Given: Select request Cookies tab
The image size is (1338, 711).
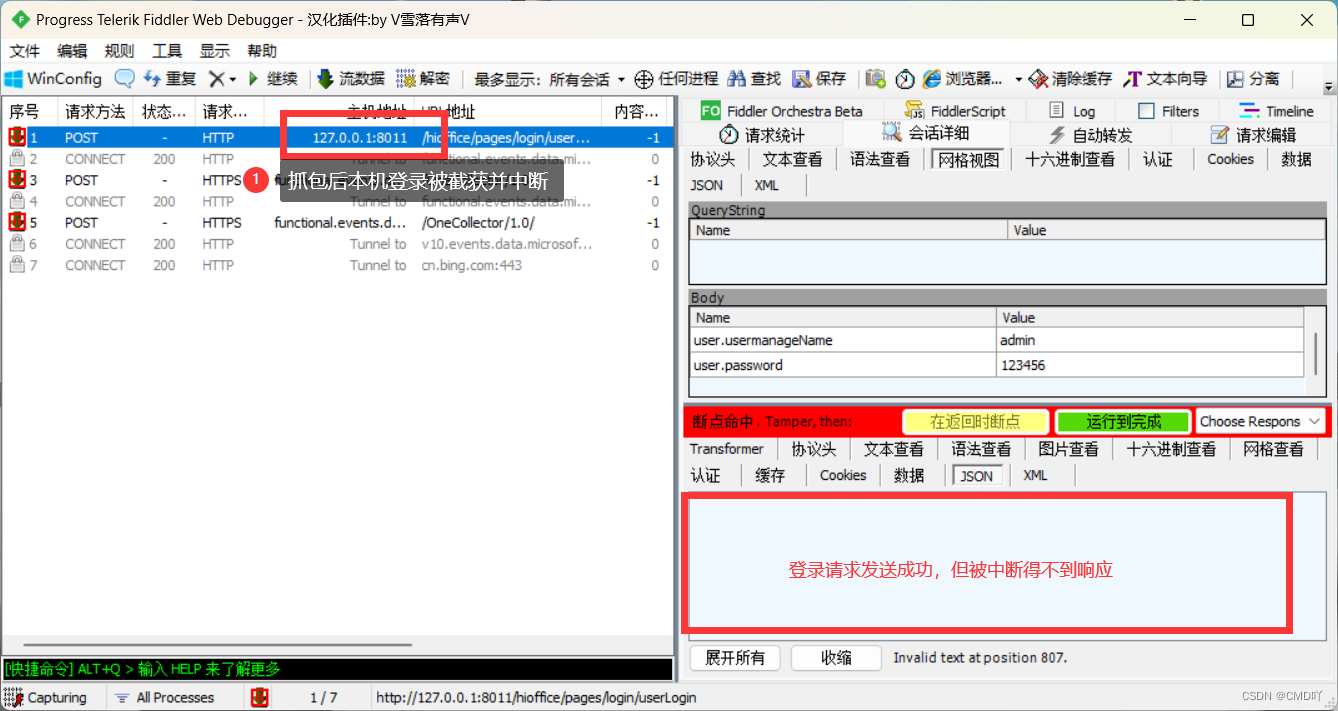Looking at the screenshot, I should click(x=1230, y=159).
